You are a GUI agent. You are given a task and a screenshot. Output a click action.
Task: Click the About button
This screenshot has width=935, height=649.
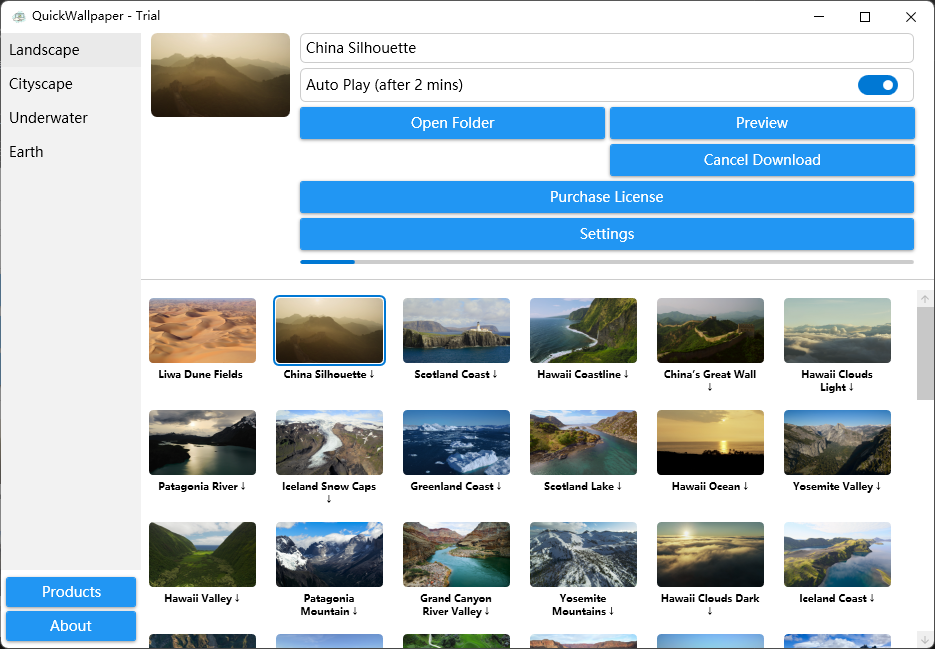point(70,626)
